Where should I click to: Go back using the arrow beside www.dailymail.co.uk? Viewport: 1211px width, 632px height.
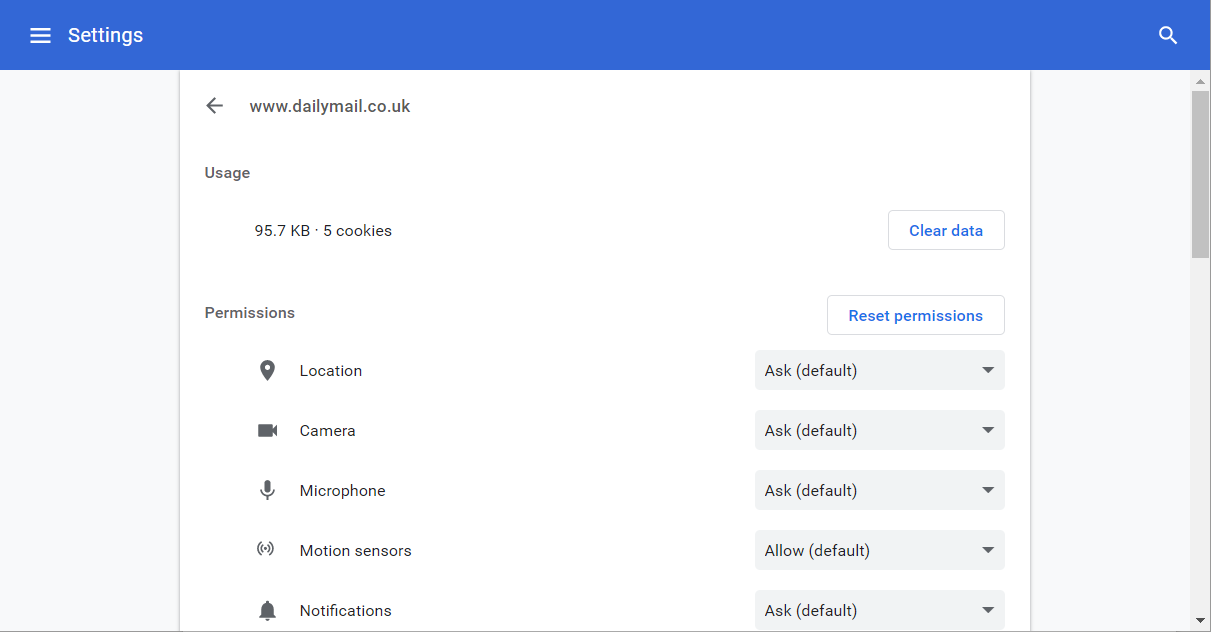tap(214, 106)
